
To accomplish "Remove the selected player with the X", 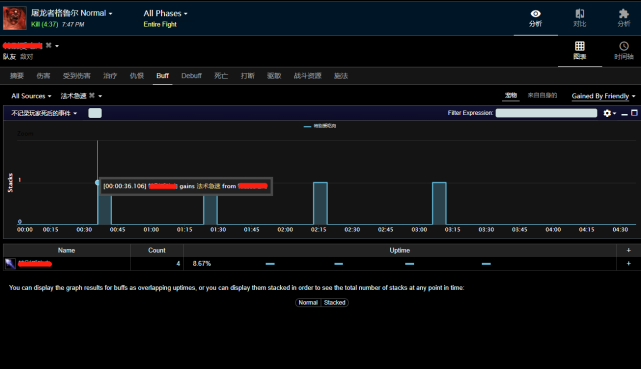I will coord(48,45).
